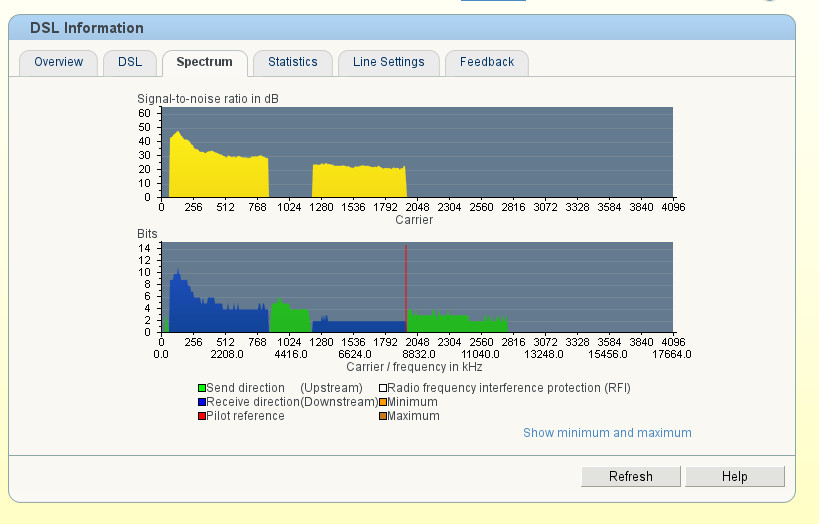Select the Spectrum tab

point(204,62)
